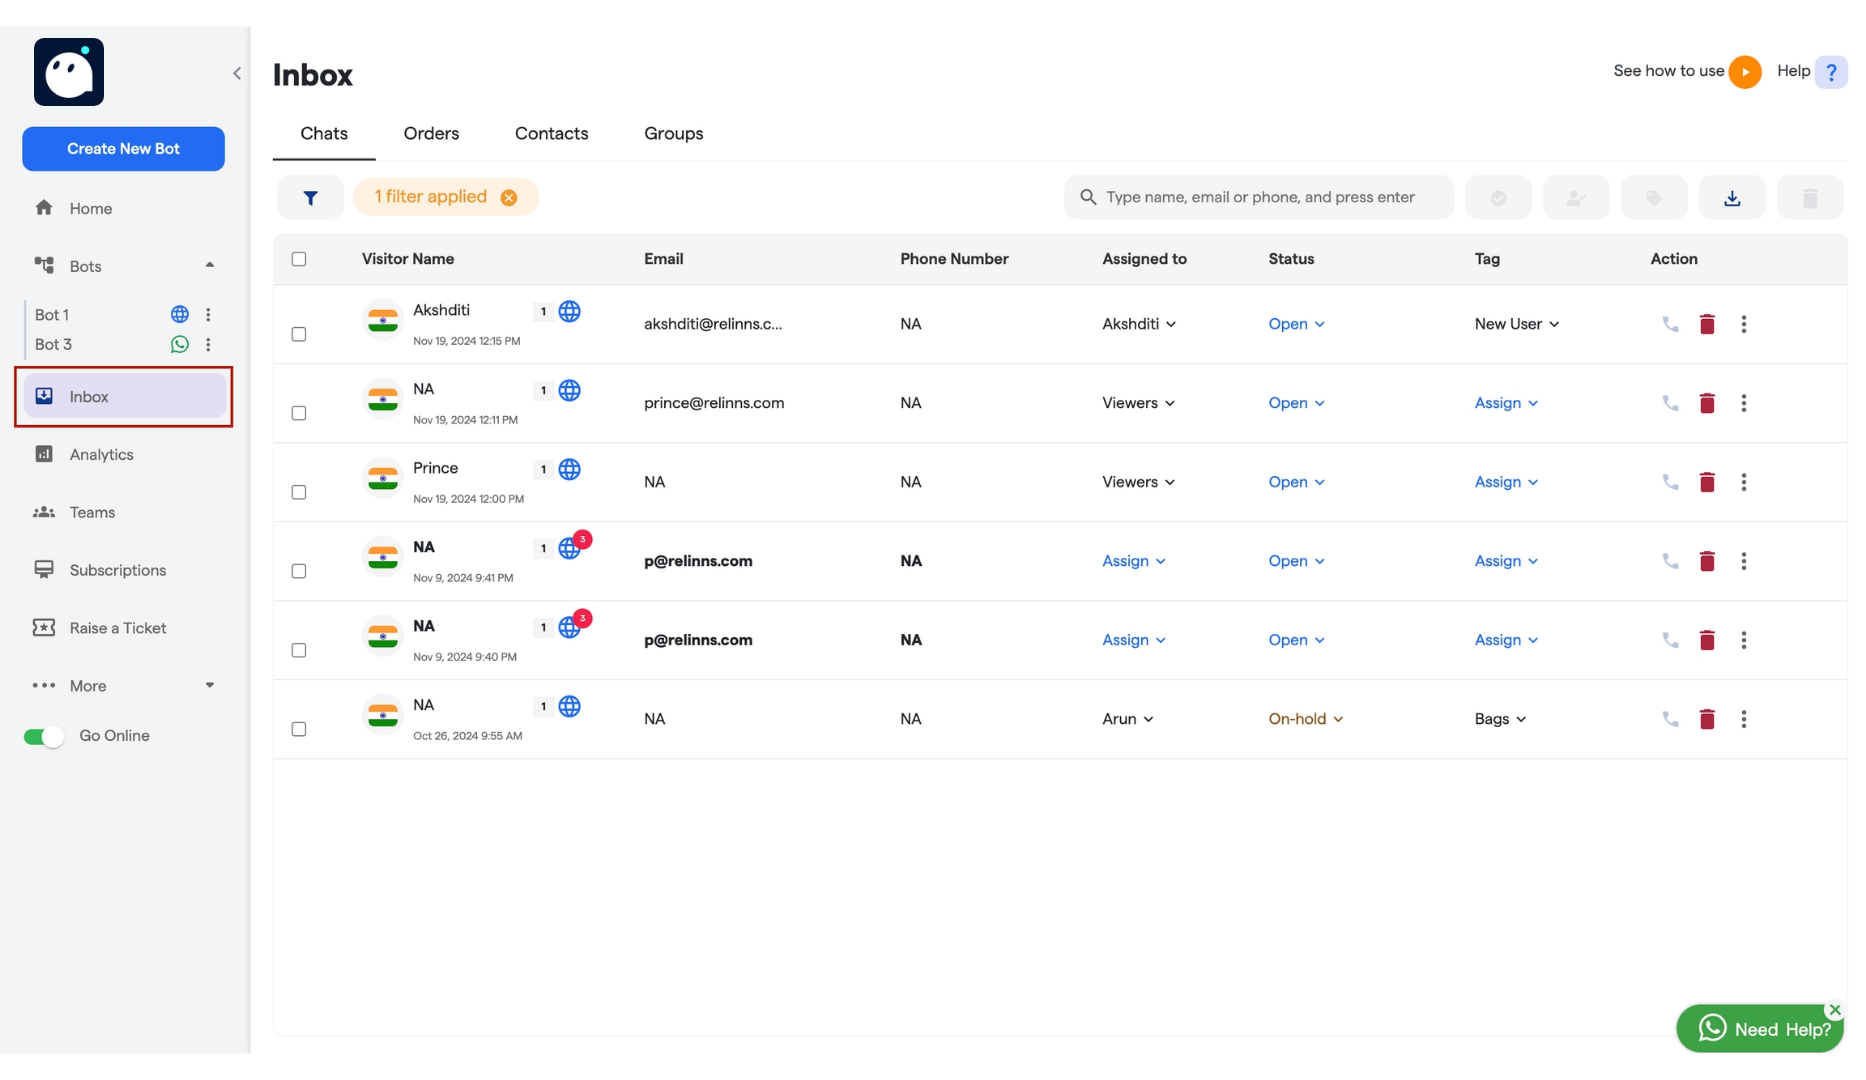Click phone icon in Prince's row
This screenshot has width=1866, height=1080.
(x=1670, y=482)
